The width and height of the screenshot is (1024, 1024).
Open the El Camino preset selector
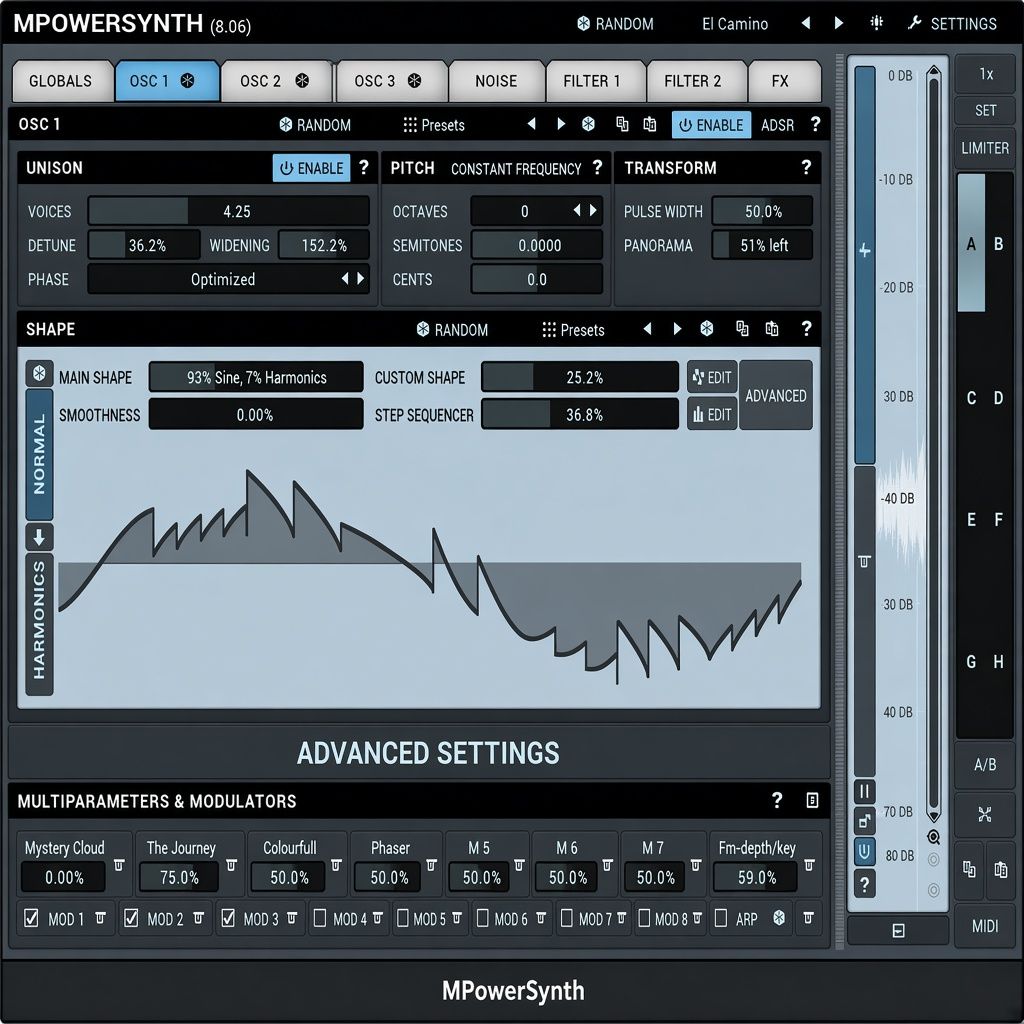point(735,24)
